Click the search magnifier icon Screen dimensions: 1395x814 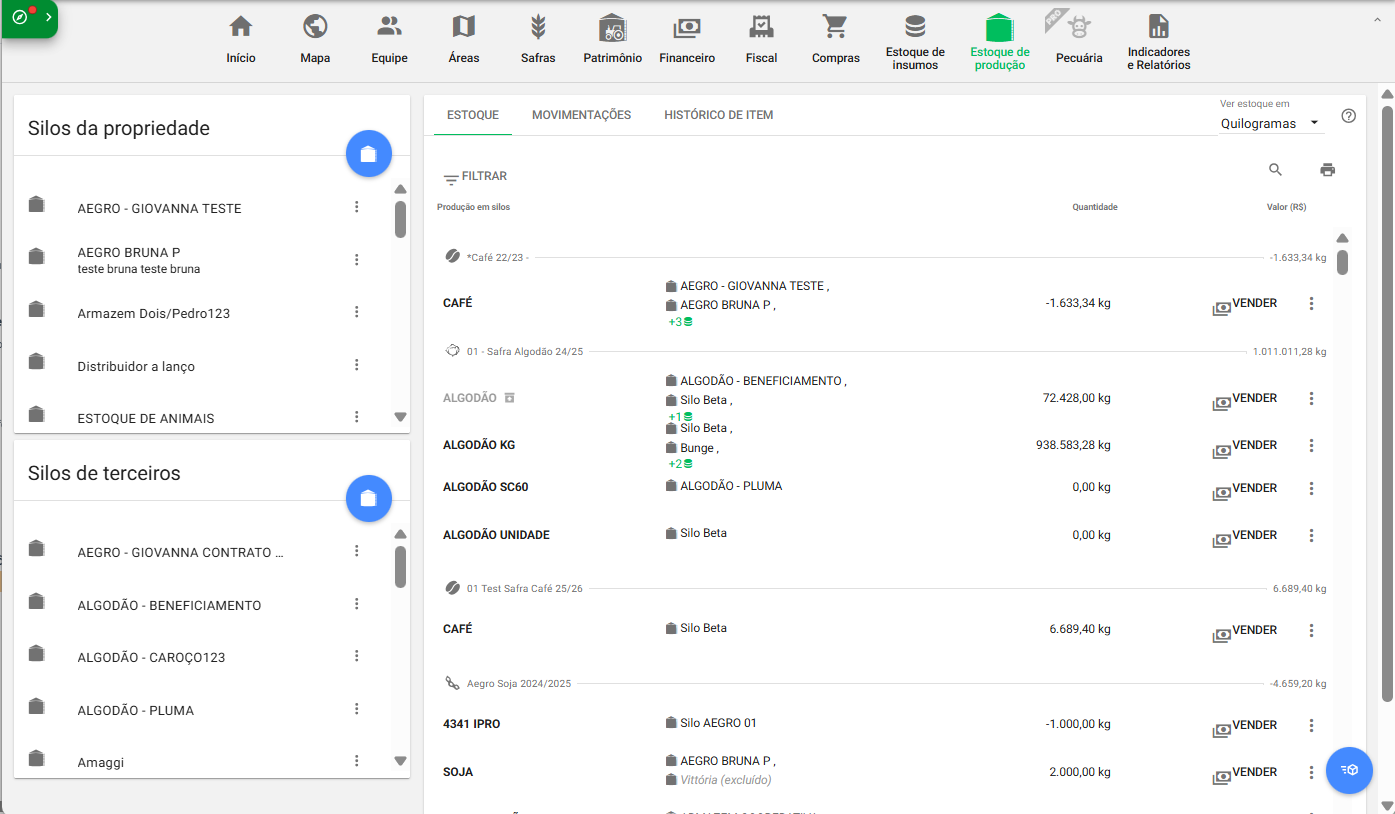(1275, 170)
